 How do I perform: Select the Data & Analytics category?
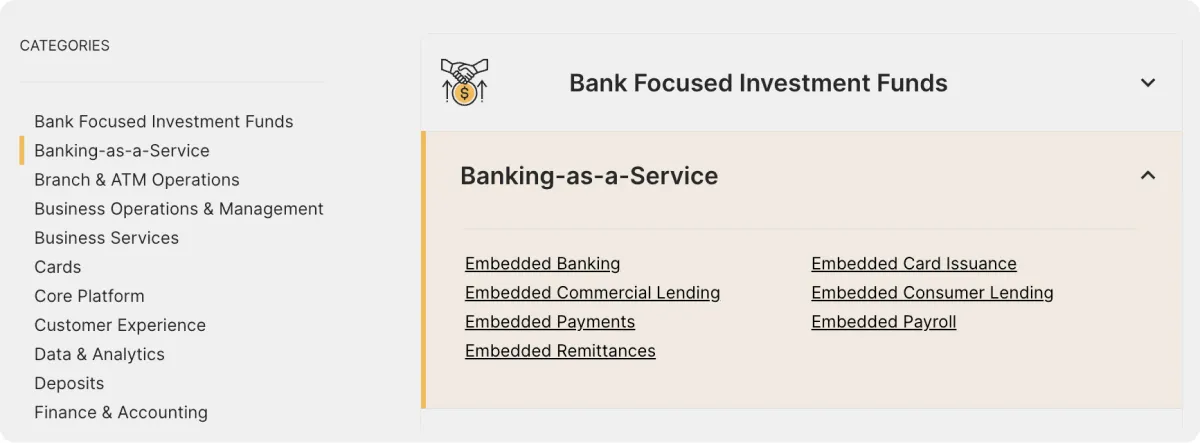99,354
